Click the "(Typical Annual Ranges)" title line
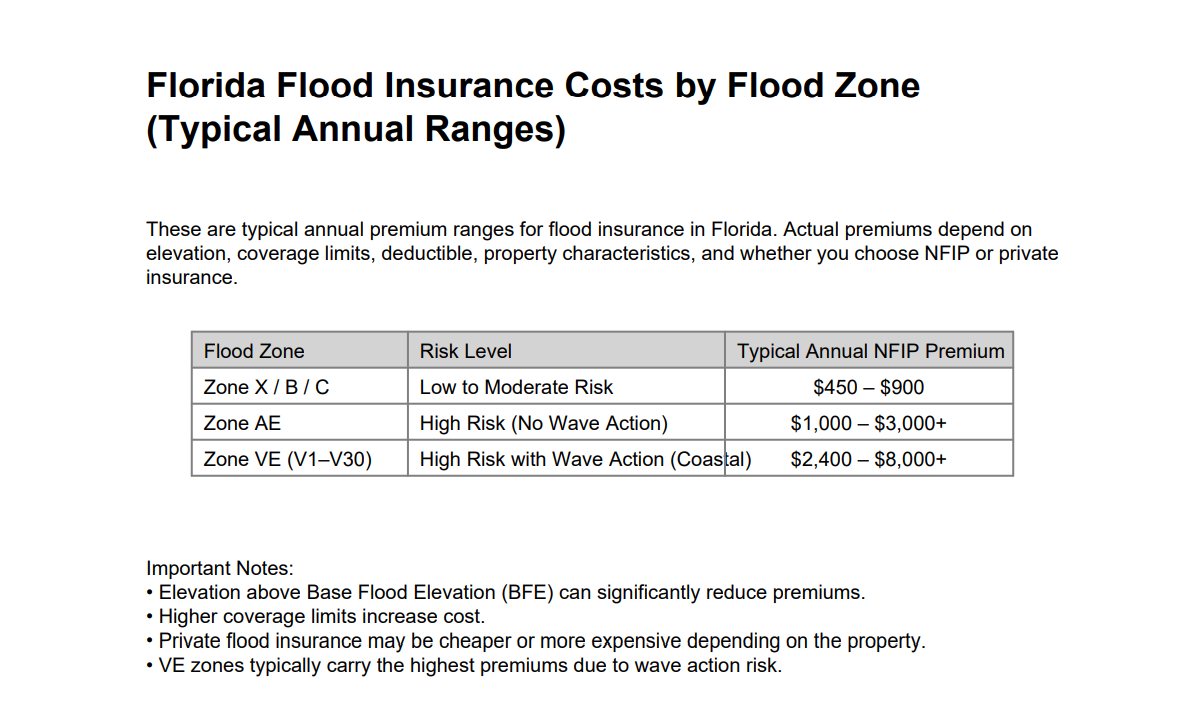This screenshot has height=721, width=1204. [355, 130]
